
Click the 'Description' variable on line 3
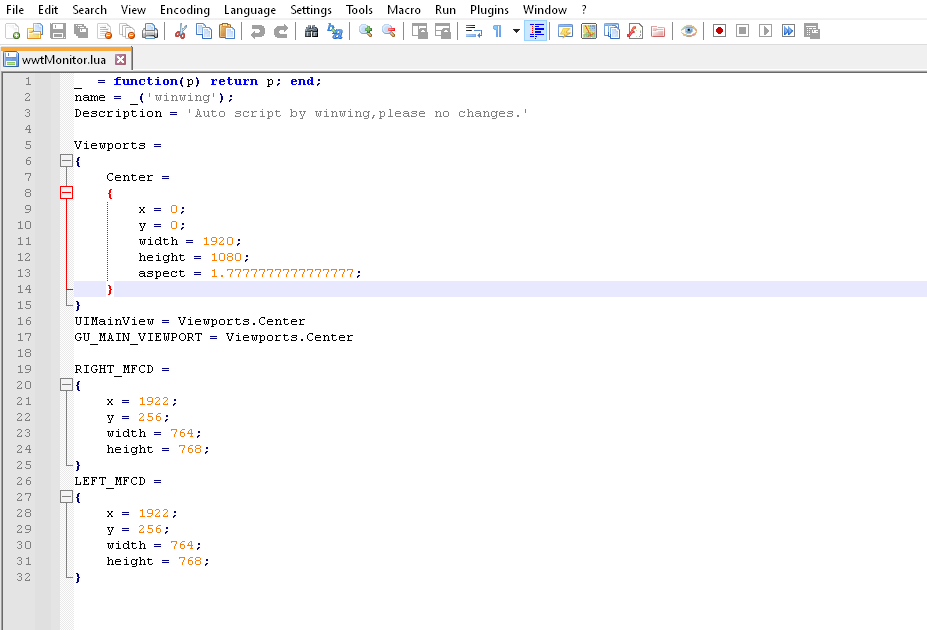pyautogui.click(x=118, y=113)
